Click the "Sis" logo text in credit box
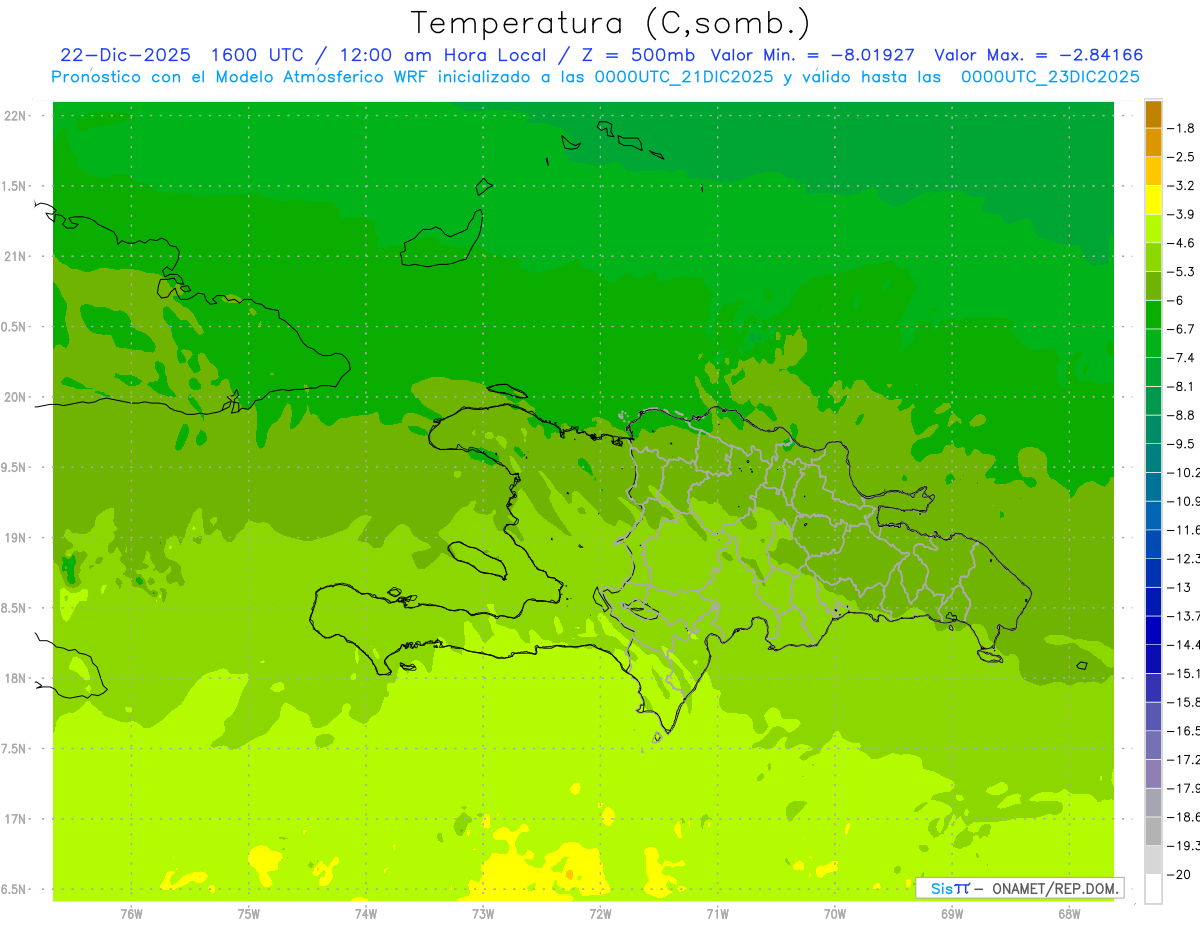Image resolution: width=1200 pixels, height=927 pixels. tap(941, 888)
